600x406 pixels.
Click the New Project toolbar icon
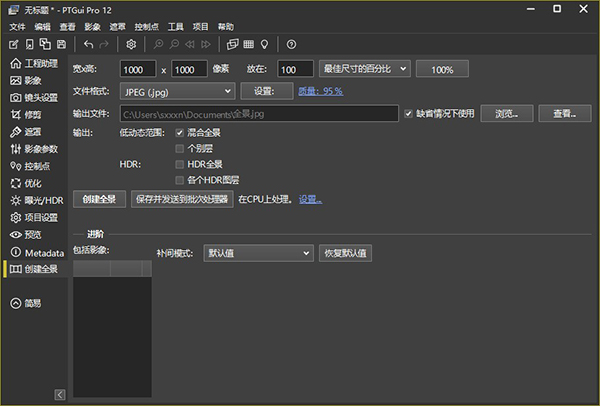coord(14,44)
